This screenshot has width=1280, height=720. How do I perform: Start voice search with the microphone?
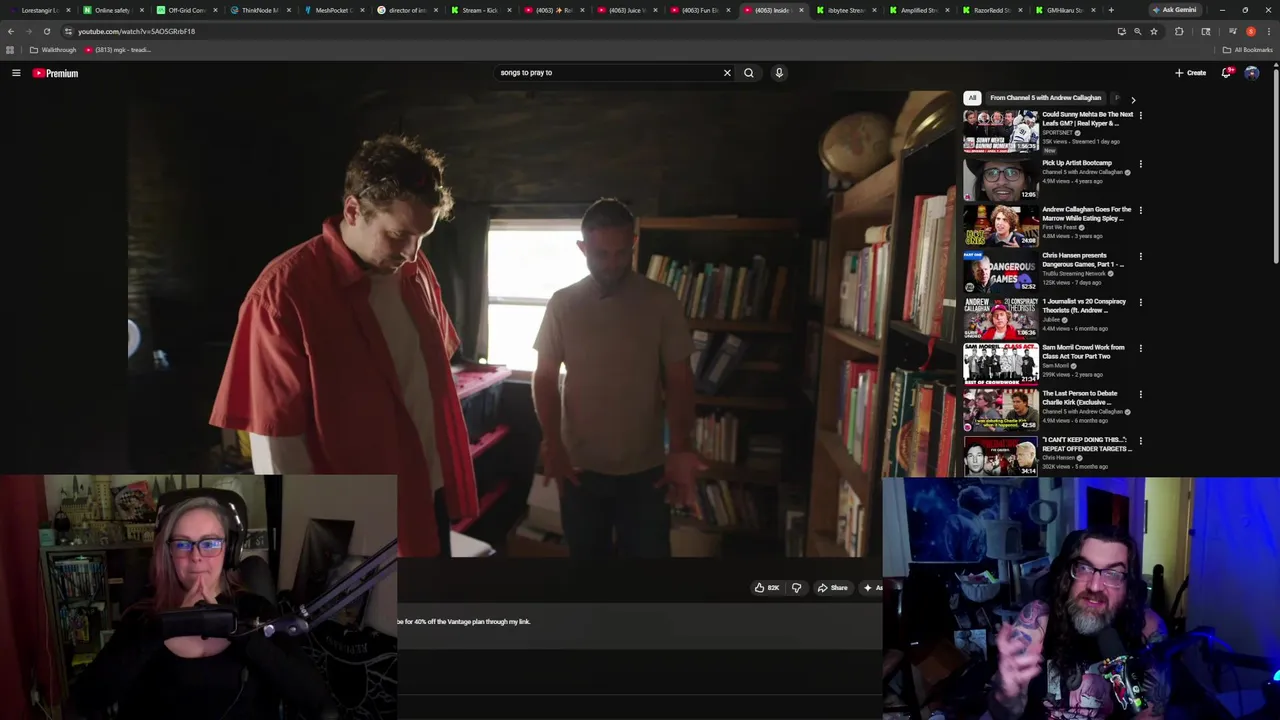pyautogui.click(x=779, y=73)
